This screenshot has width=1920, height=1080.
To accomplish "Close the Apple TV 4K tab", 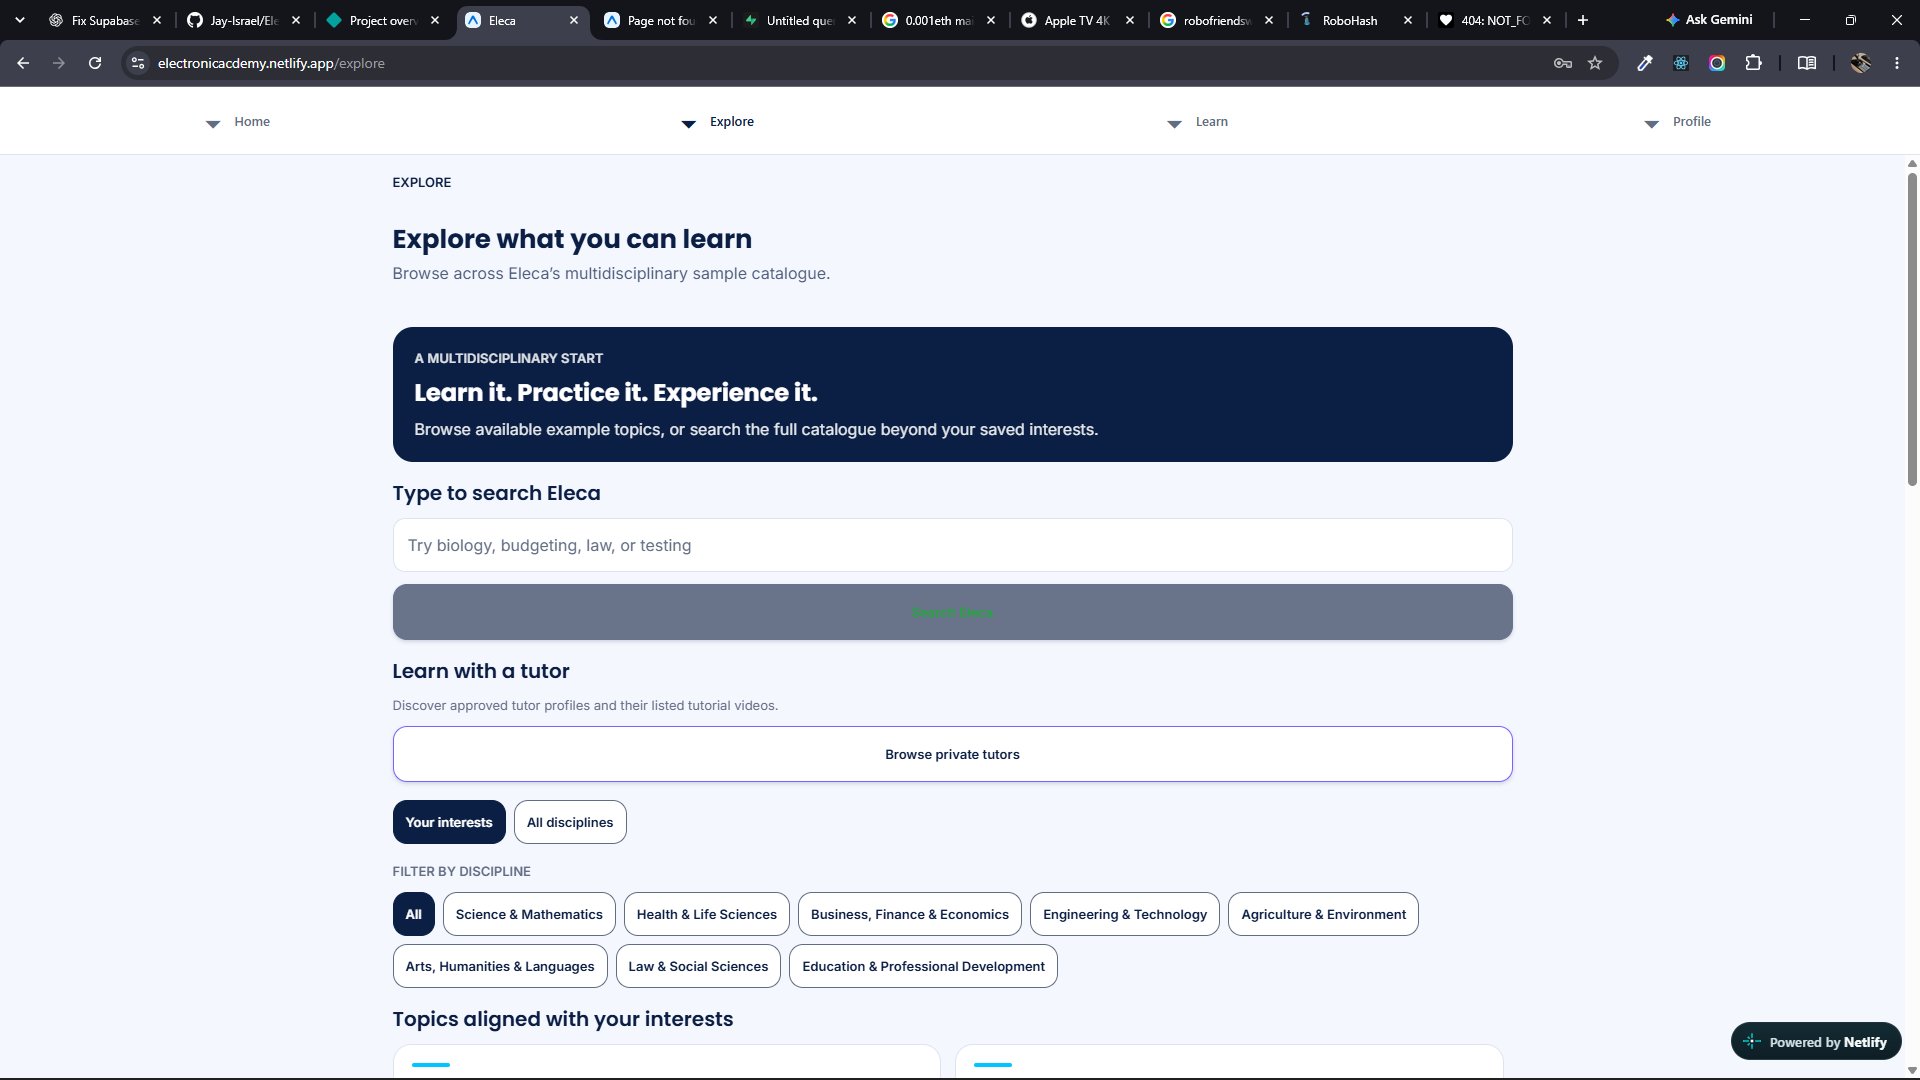I will [1130, 20].
